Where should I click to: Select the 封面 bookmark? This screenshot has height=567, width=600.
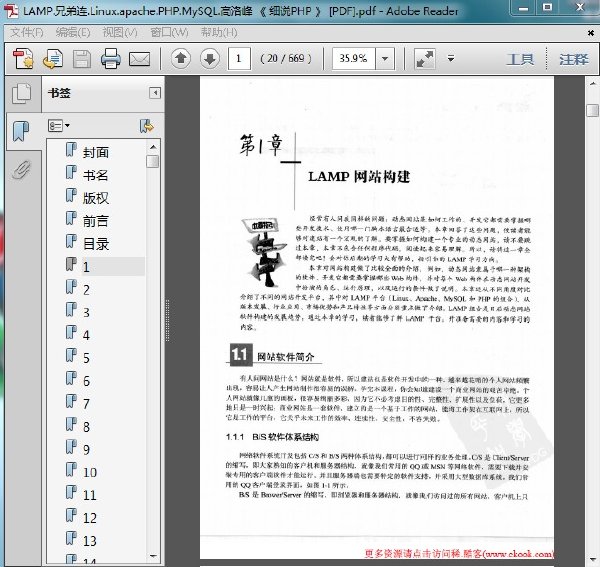[x=96, y=152]
